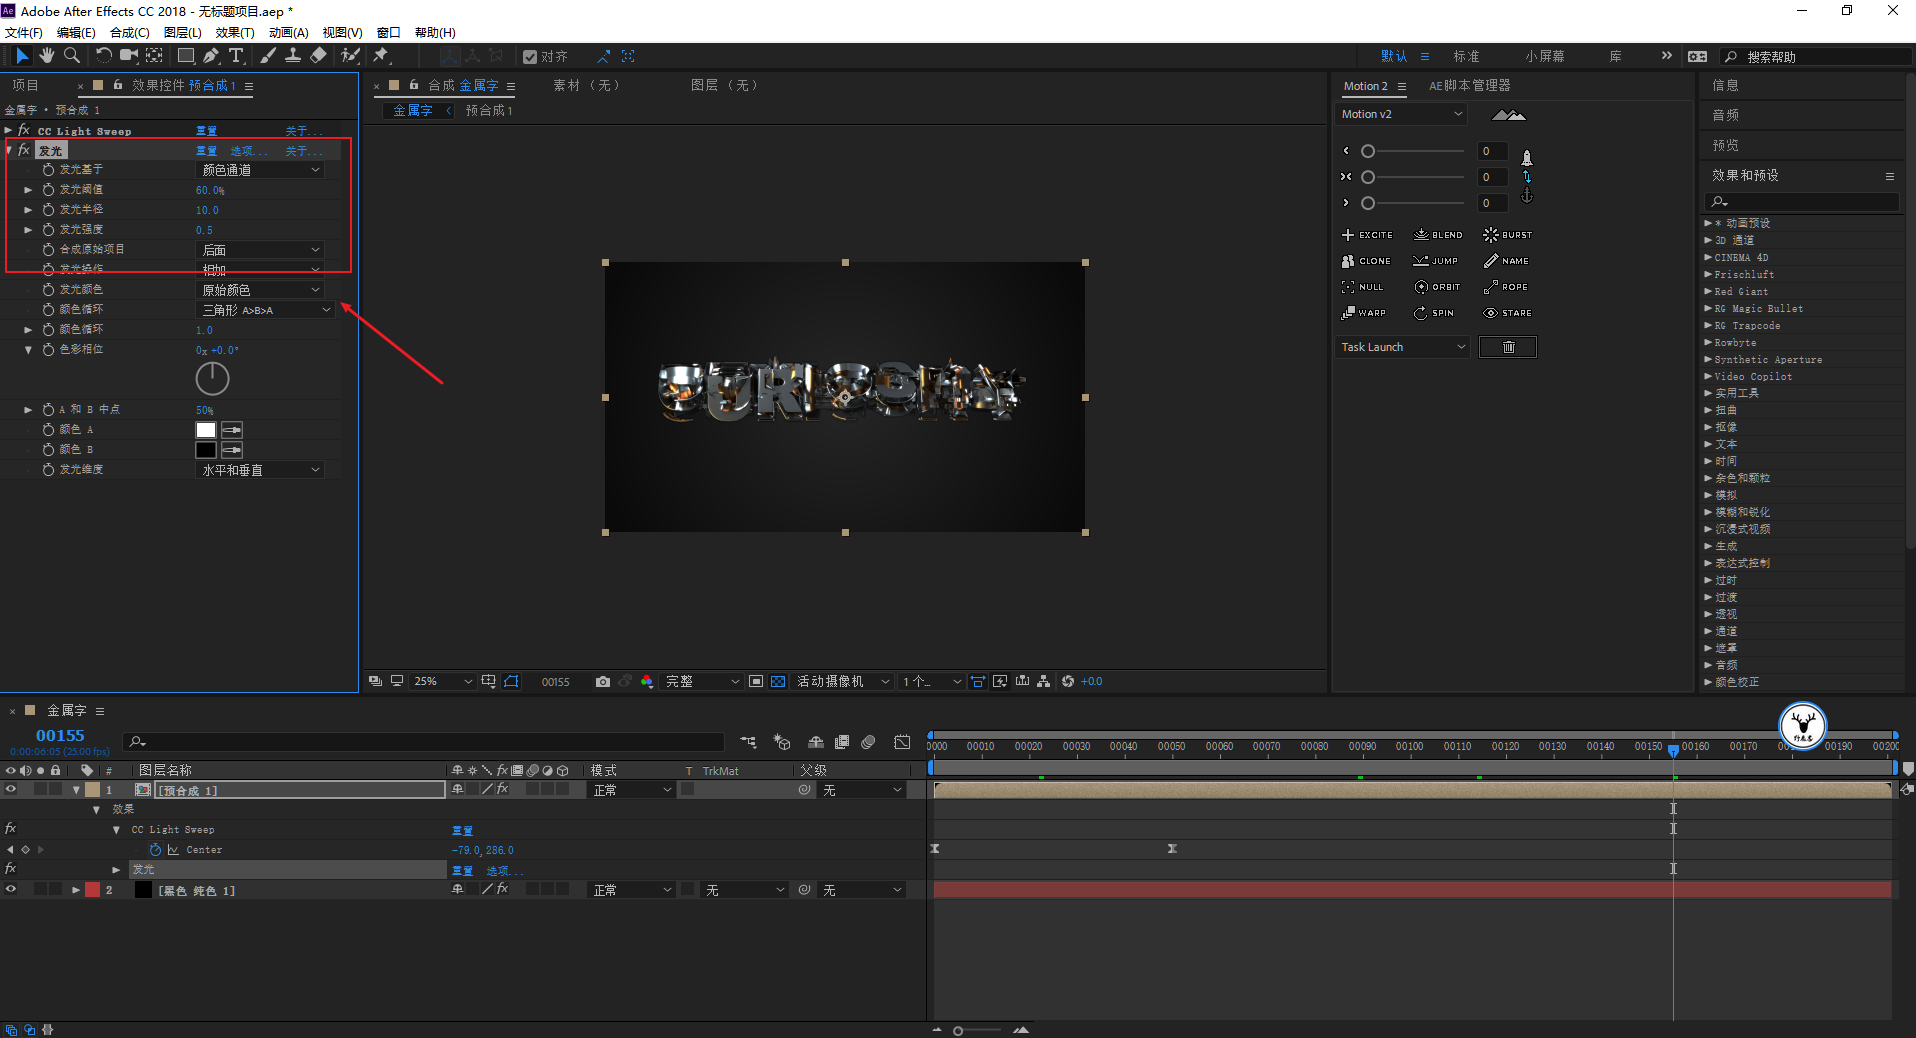
Task: Open the 活动摄像机 view dropdown
Action: tap(843, 682)
